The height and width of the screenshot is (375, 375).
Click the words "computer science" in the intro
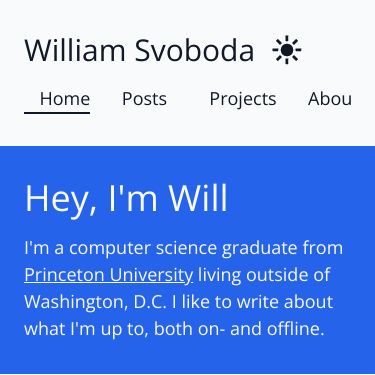click(143, 249)
